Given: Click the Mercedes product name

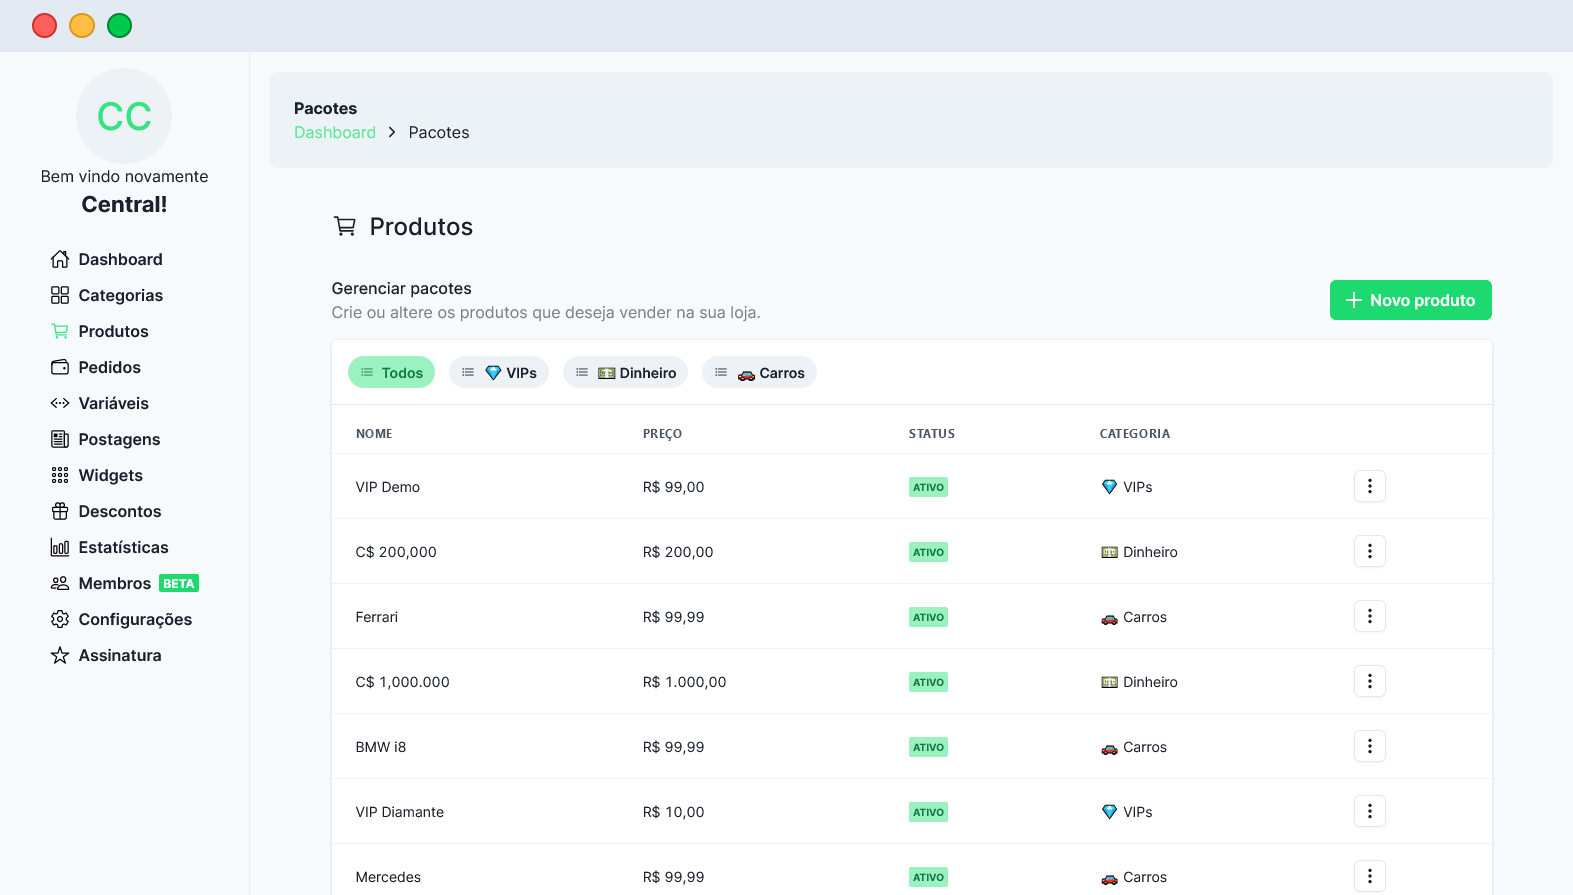Looking at the screenshot, I should point(388,877).
